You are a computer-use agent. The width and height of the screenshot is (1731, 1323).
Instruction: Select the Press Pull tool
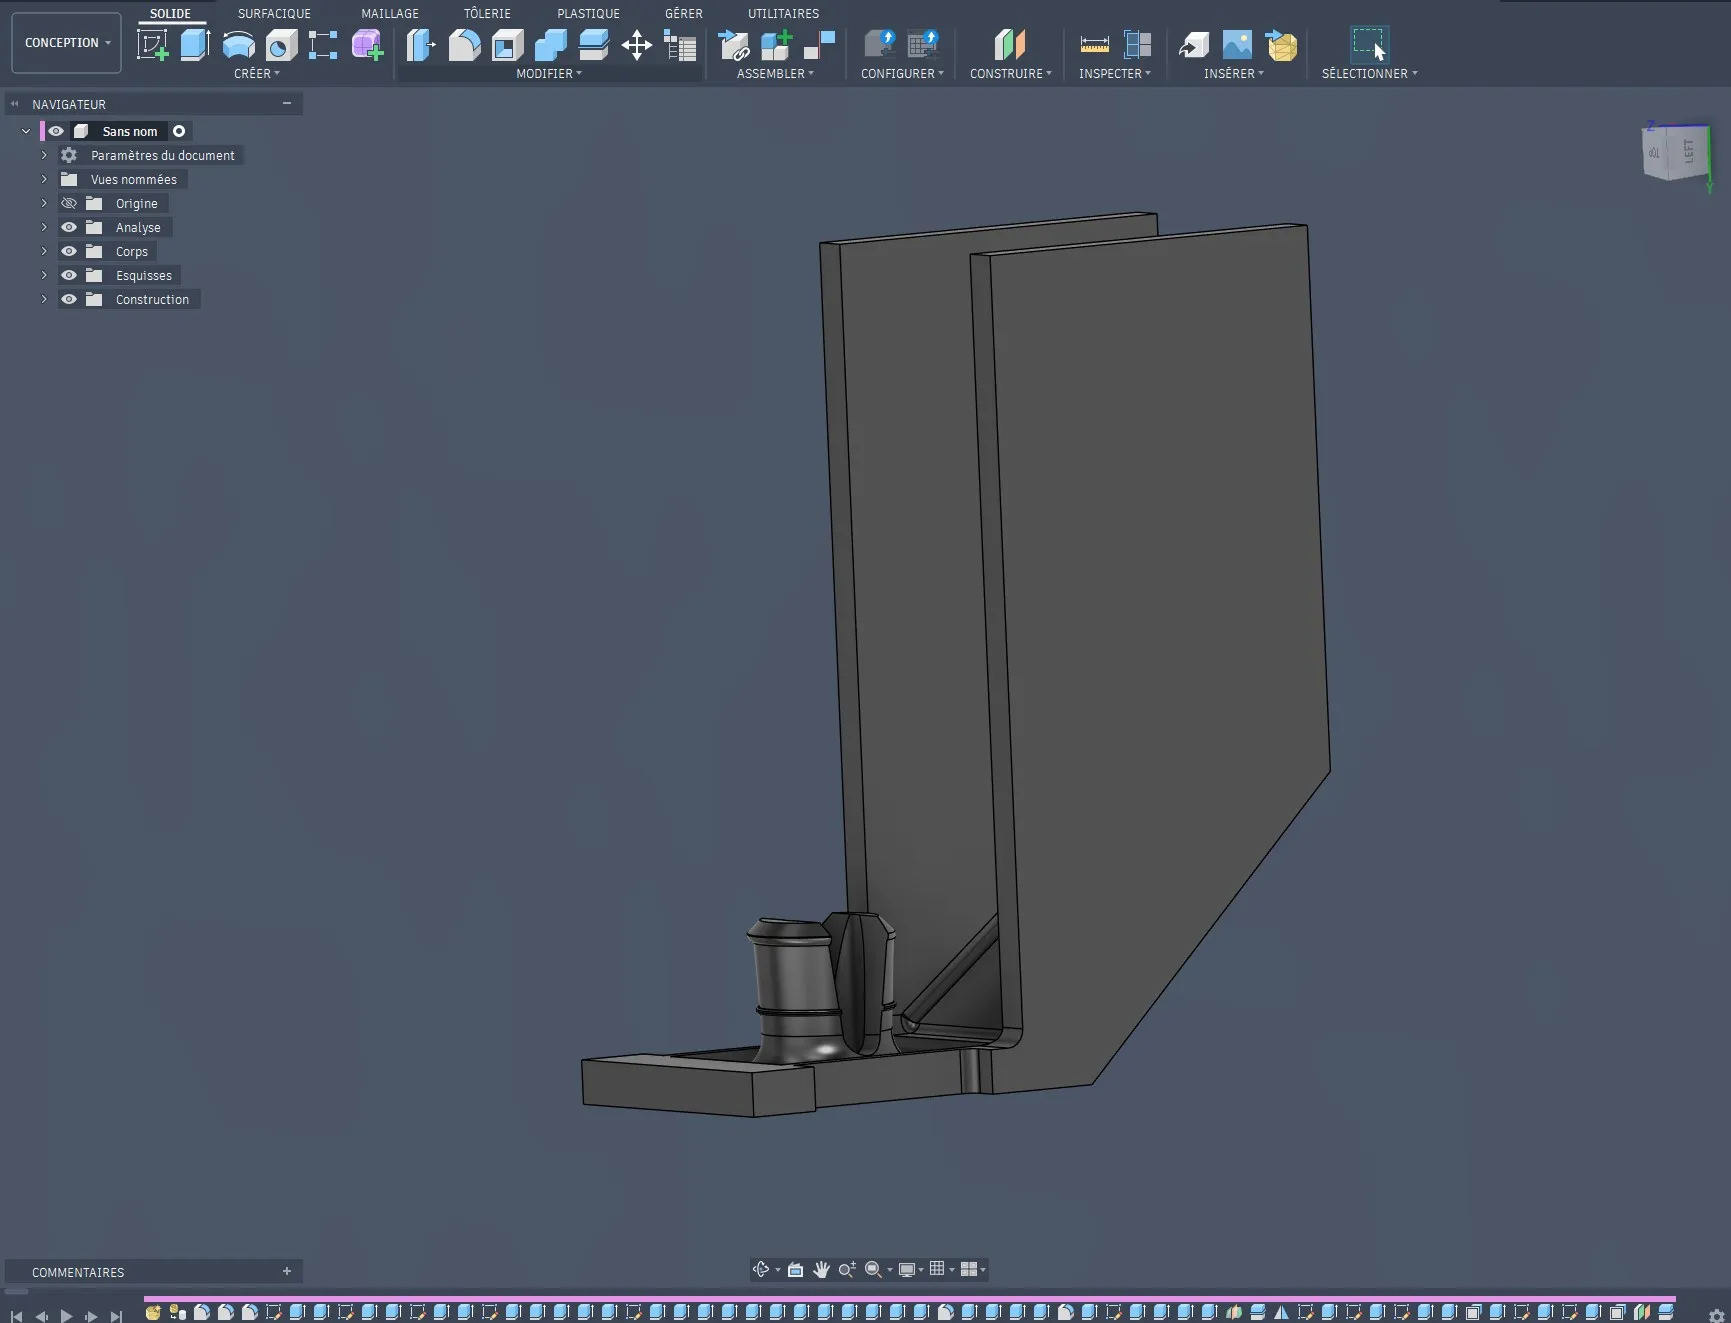[x=421, y=45]
